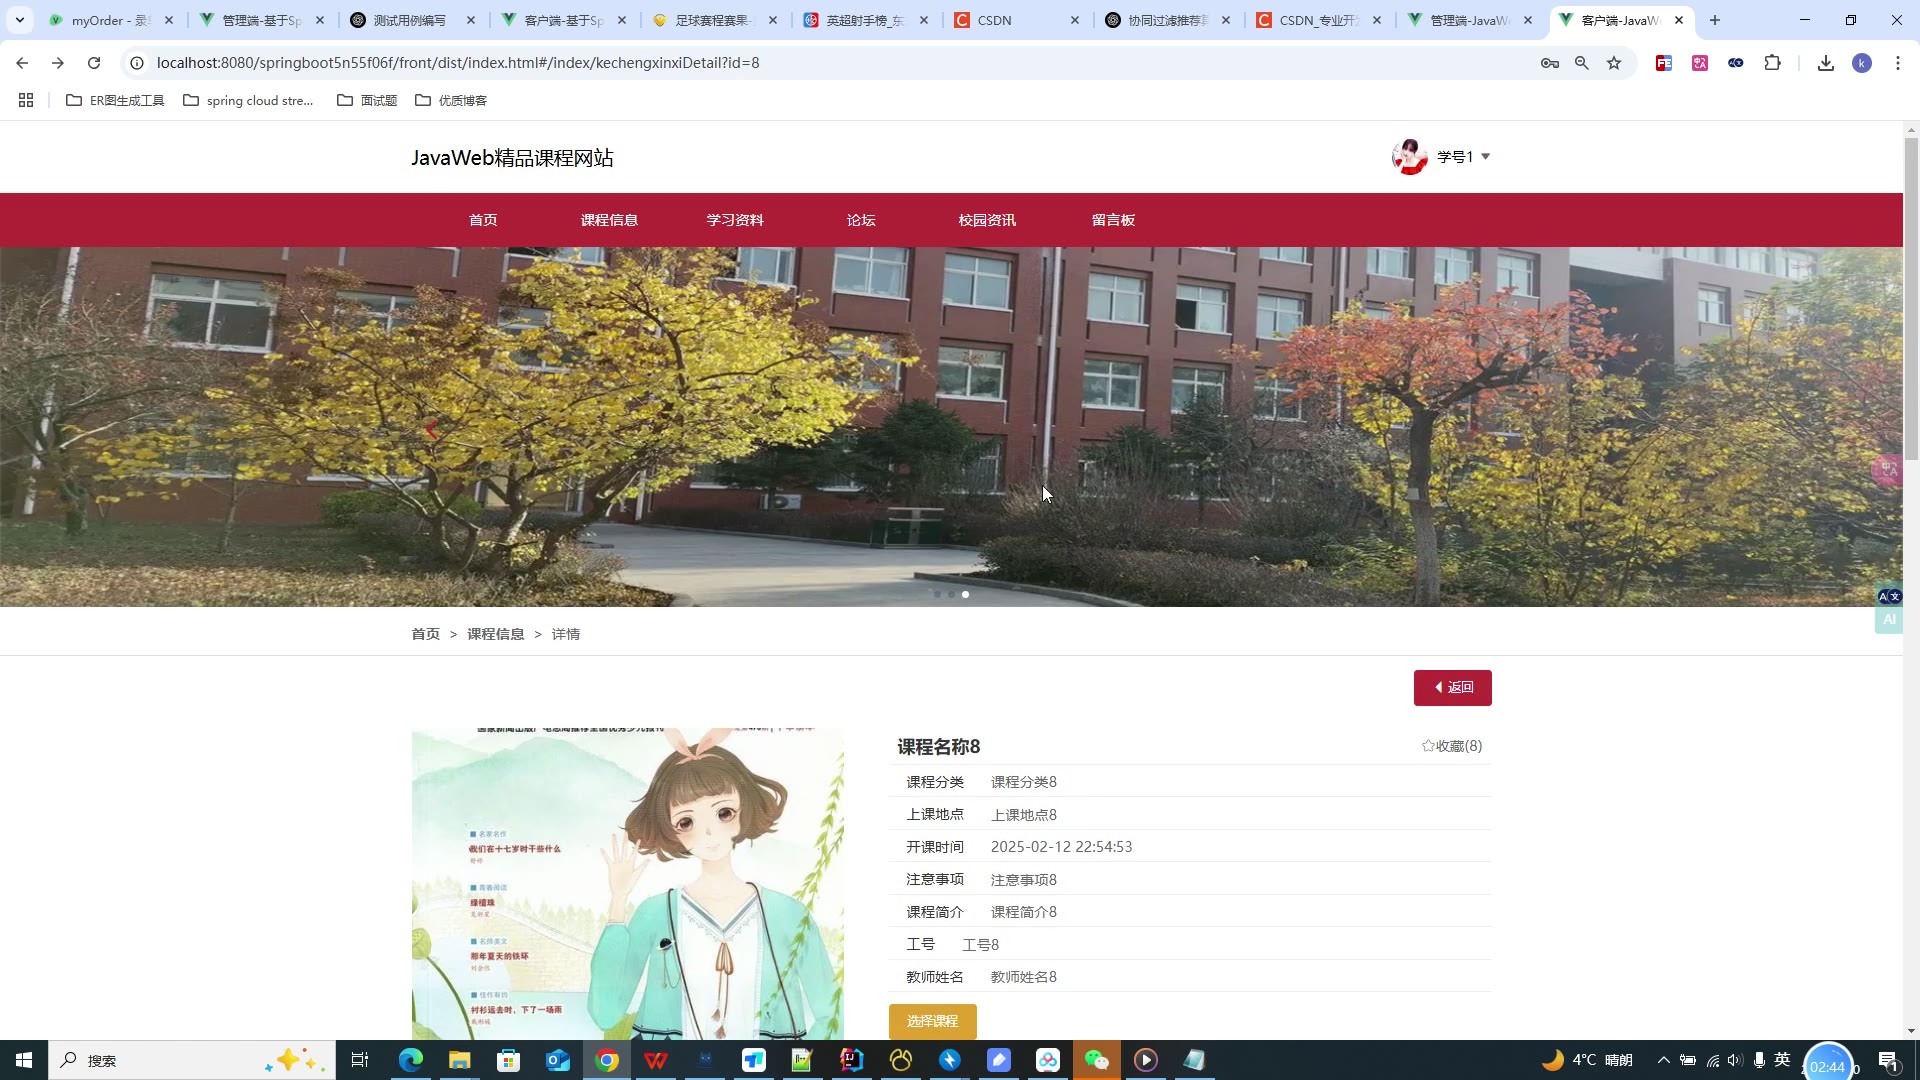The image size is (1920, 1080).
Task: Bookmark this page with star icon
Action: click(x=1614, y=63)
